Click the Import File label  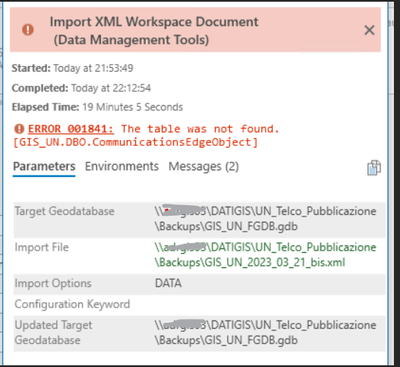[x=42, y=247]
